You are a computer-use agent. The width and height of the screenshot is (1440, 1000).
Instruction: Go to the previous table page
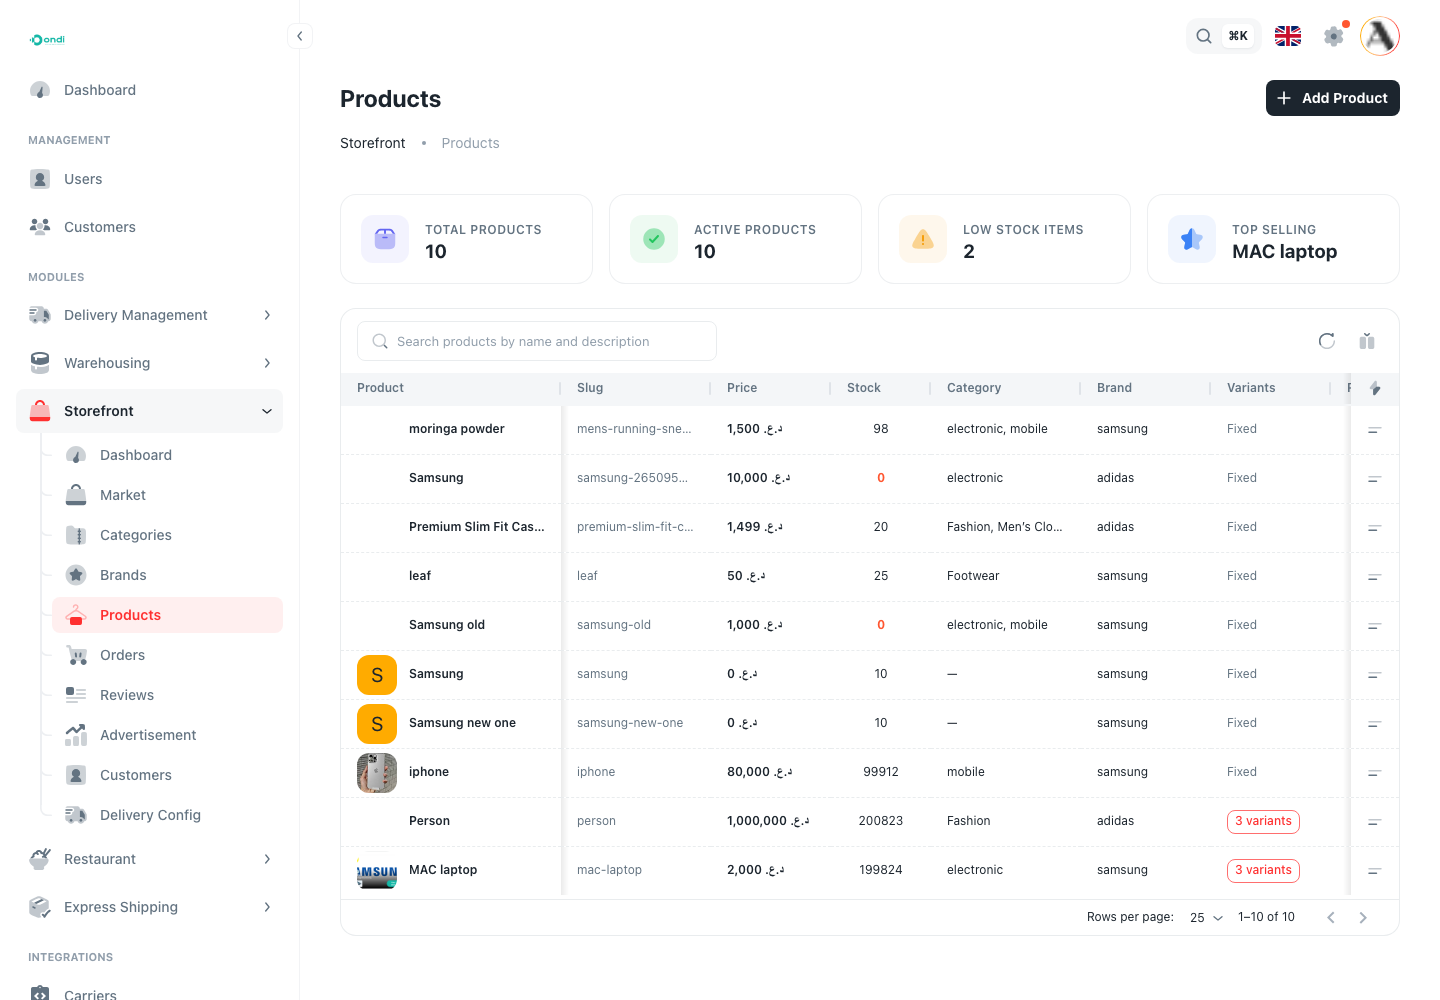pyautogui.click(x=1331, y=918)
